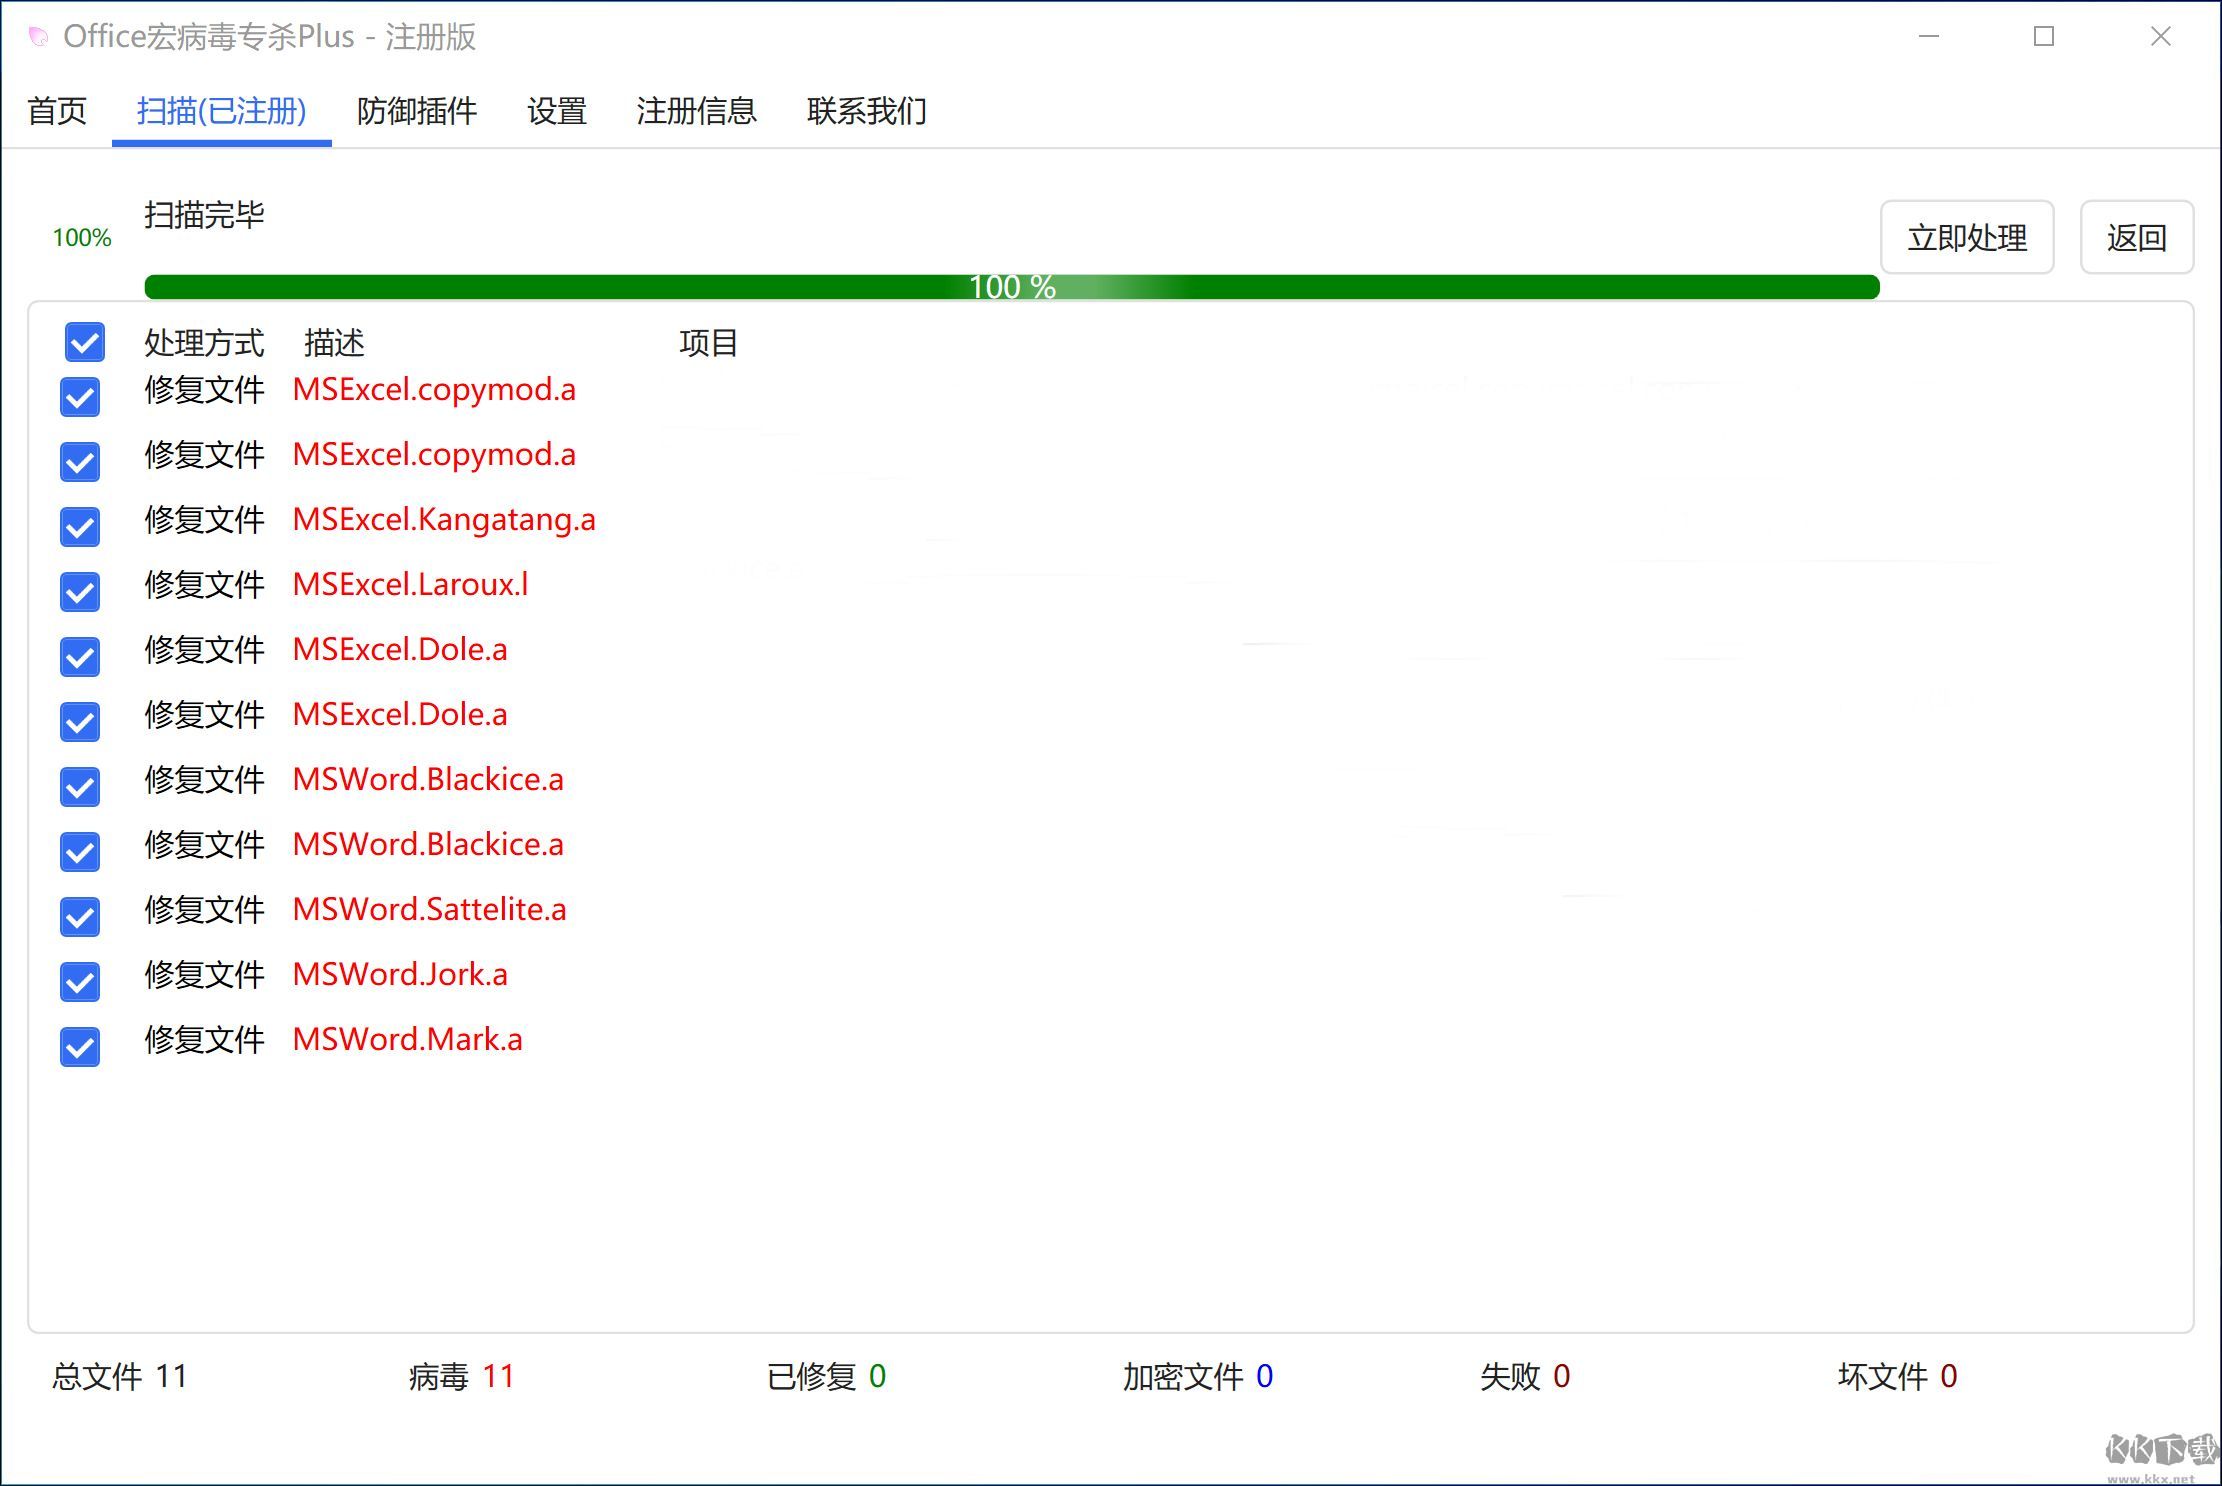Click the first MSWord.Blackice.a virus name
This screenshot has height=1486, width=2222.
428,780
